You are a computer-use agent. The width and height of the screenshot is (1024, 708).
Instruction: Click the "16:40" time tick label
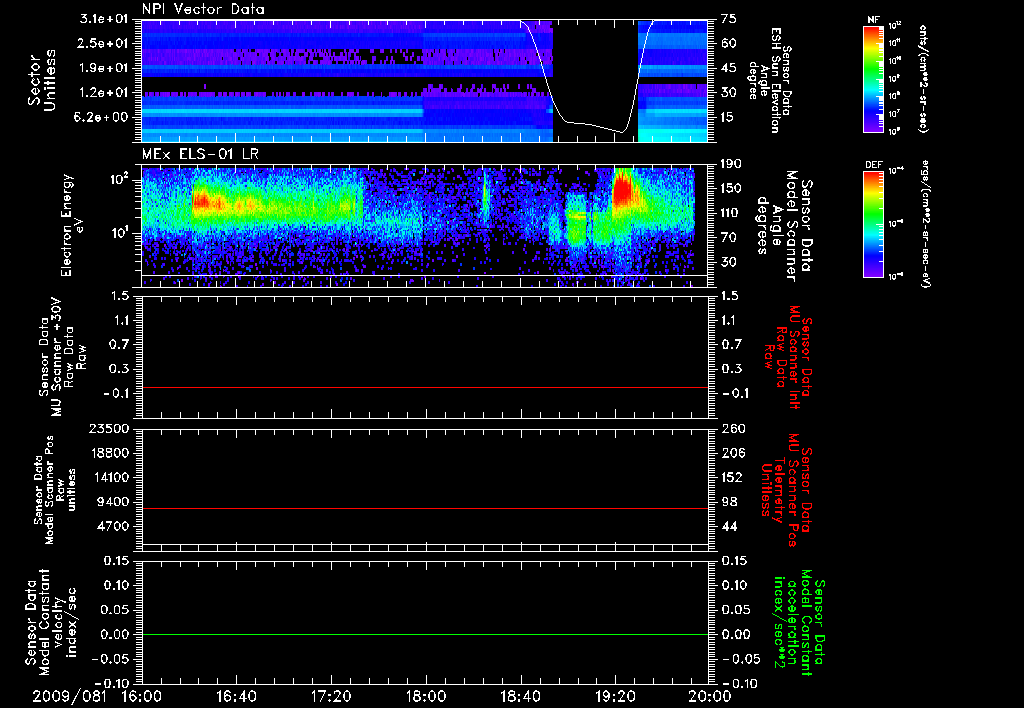[236, 697]
